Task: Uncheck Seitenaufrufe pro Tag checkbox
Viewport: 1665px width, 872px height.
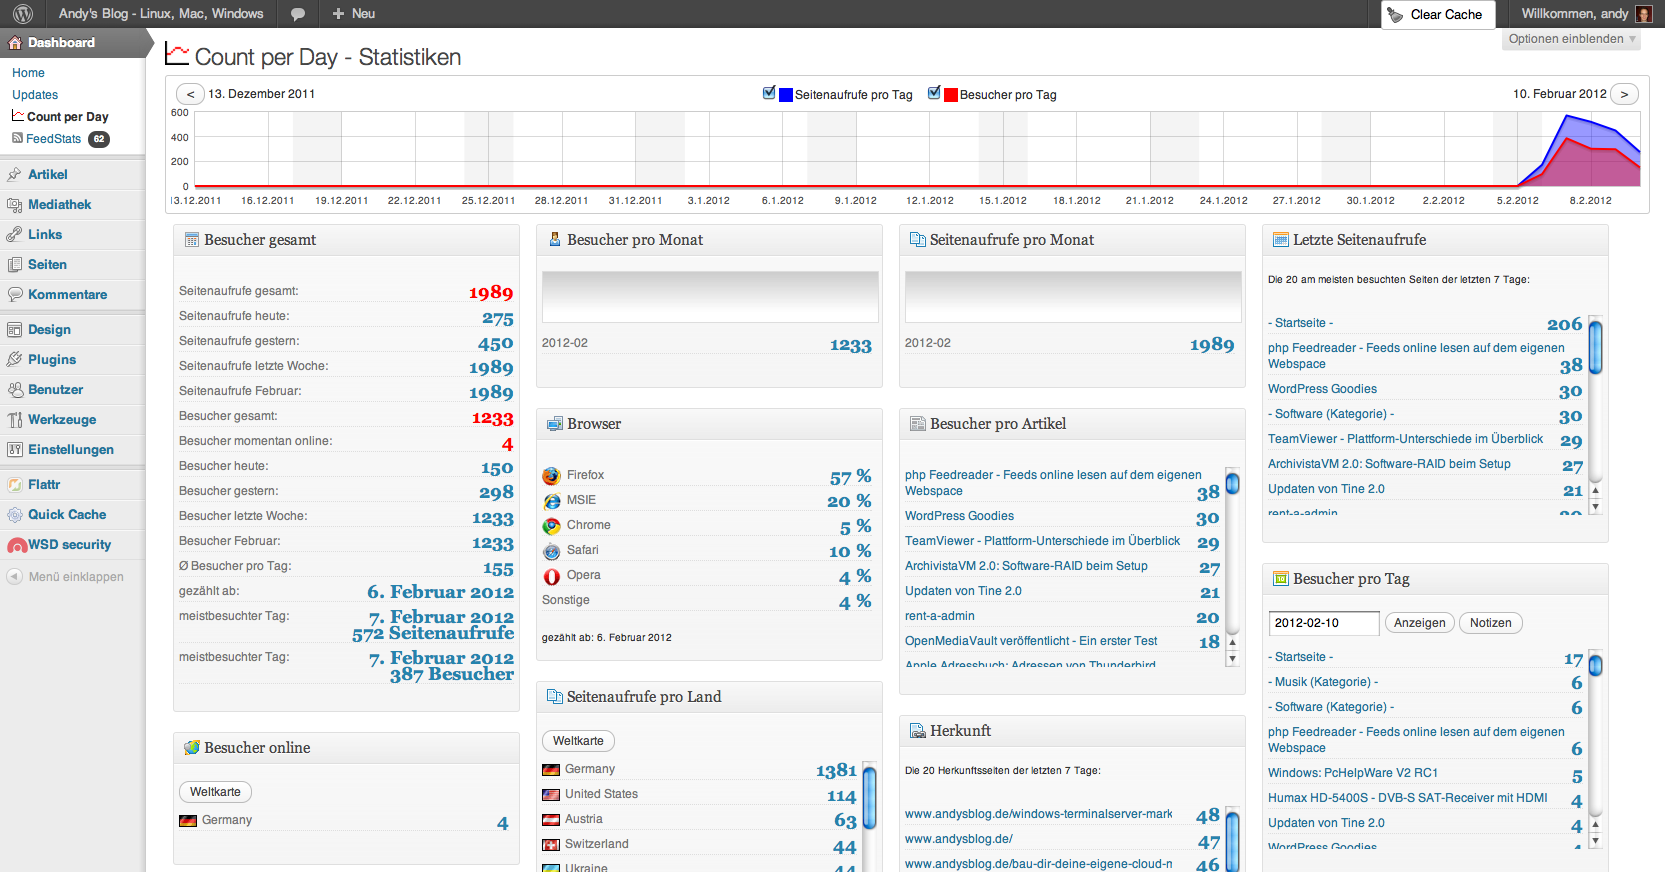Action: tap(769, 93)
